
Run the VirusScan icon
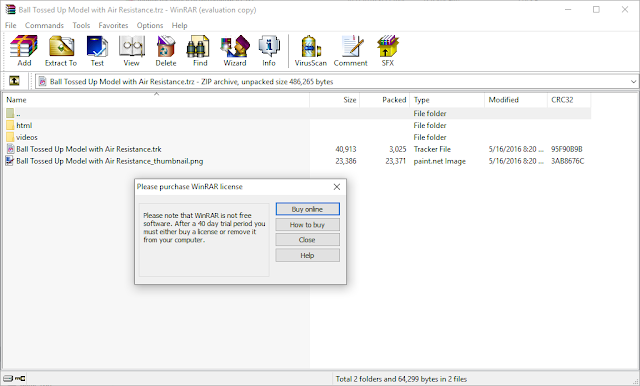point(311,51)
